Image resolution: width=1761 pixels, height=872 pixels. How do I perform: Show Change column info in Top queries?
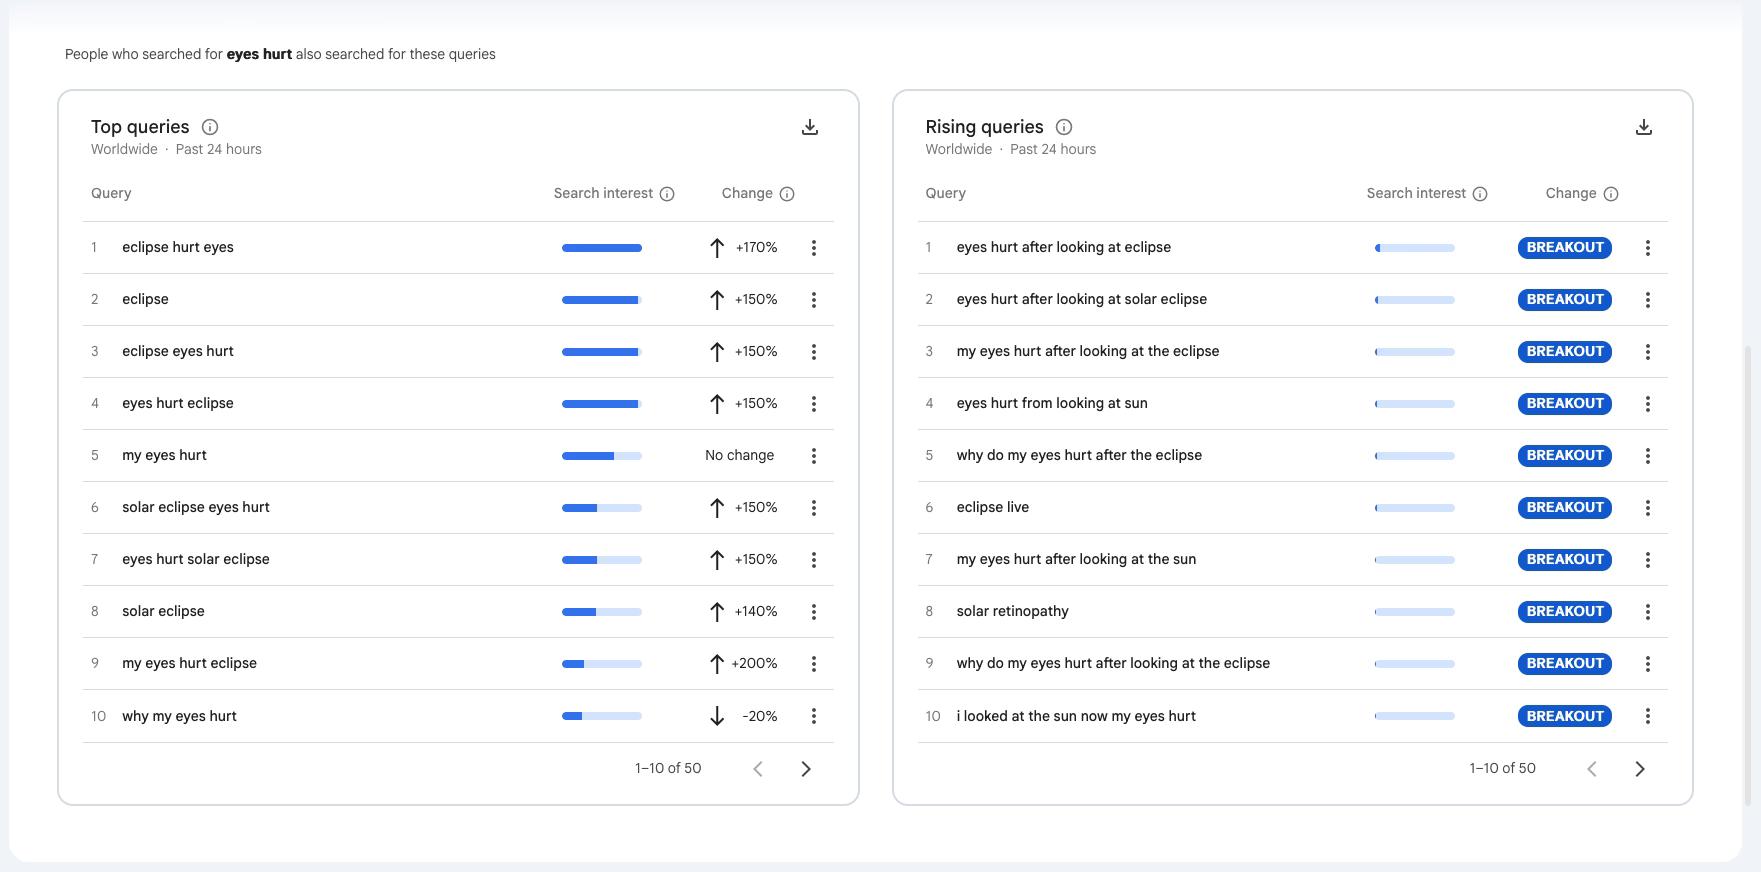787,194
